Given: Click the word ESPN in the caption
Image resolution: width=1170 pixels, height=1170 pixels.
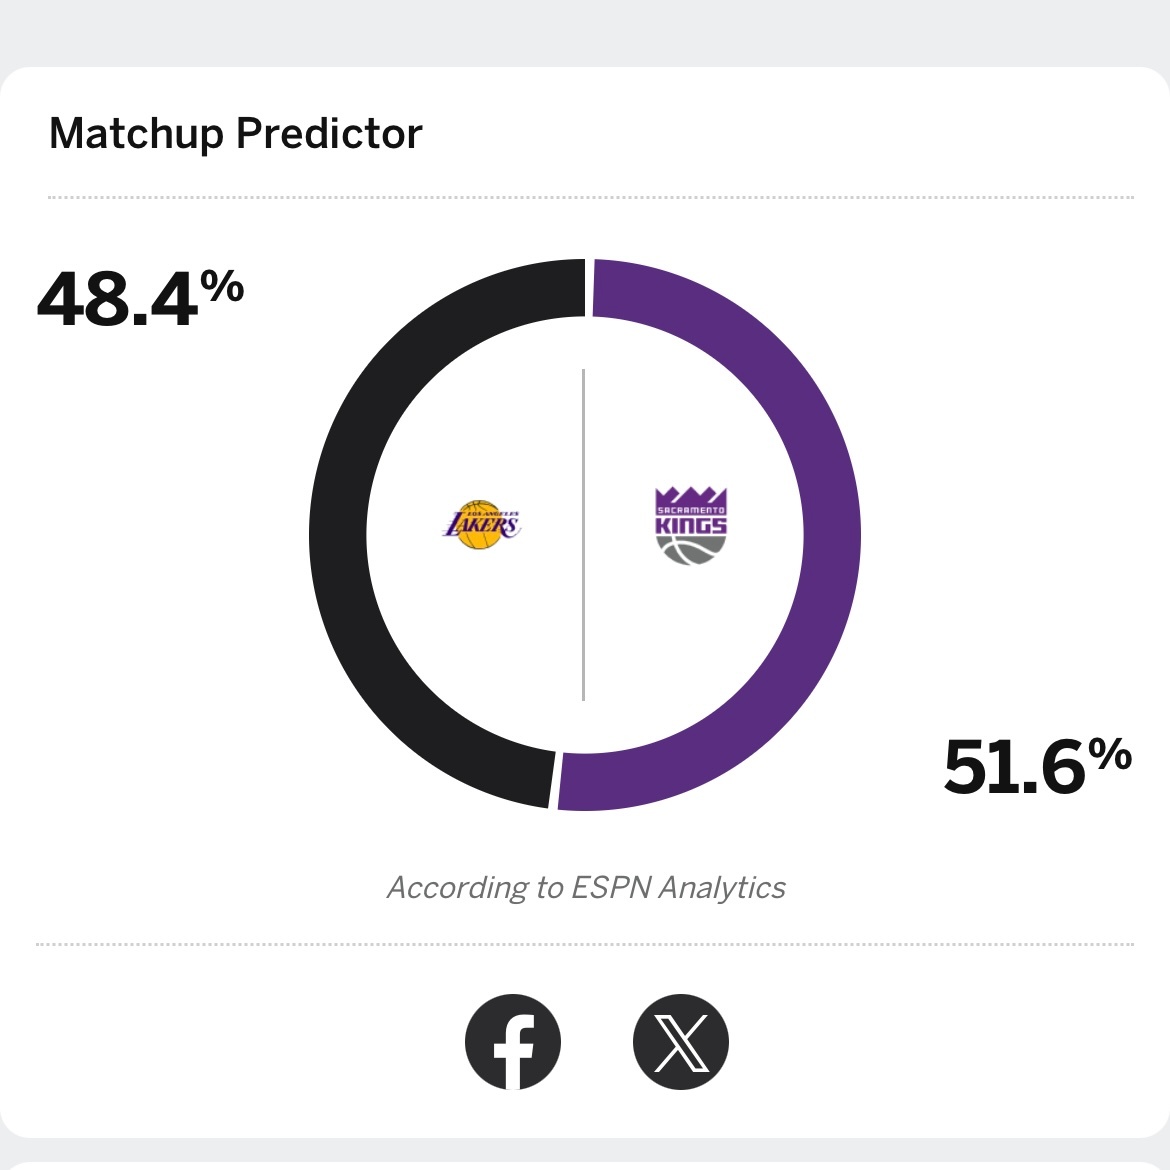Looking at the screenshot, I should coord(610,888).
